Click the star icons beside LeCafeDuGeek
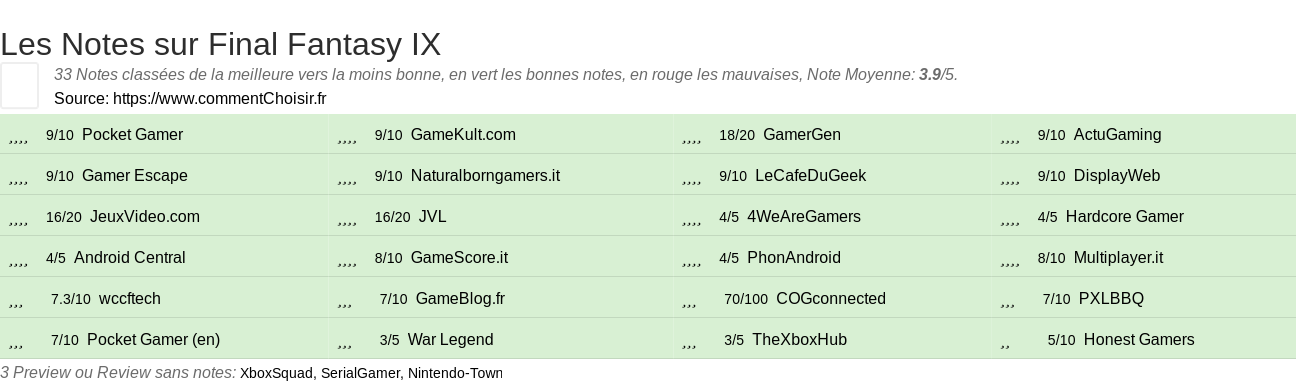This screenshot has width=1296, height=384. point(692,177)
